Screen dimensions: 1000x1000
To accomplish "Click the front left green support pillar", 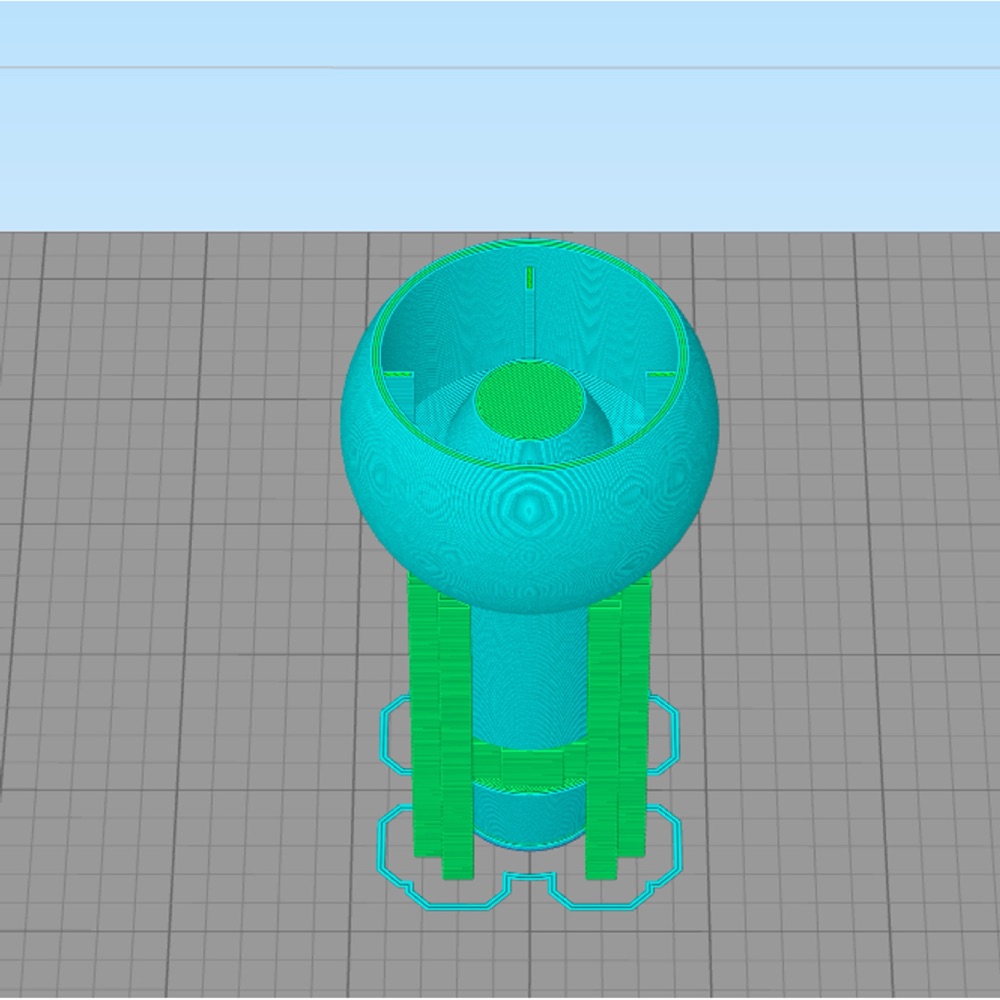I will (457, 737).
